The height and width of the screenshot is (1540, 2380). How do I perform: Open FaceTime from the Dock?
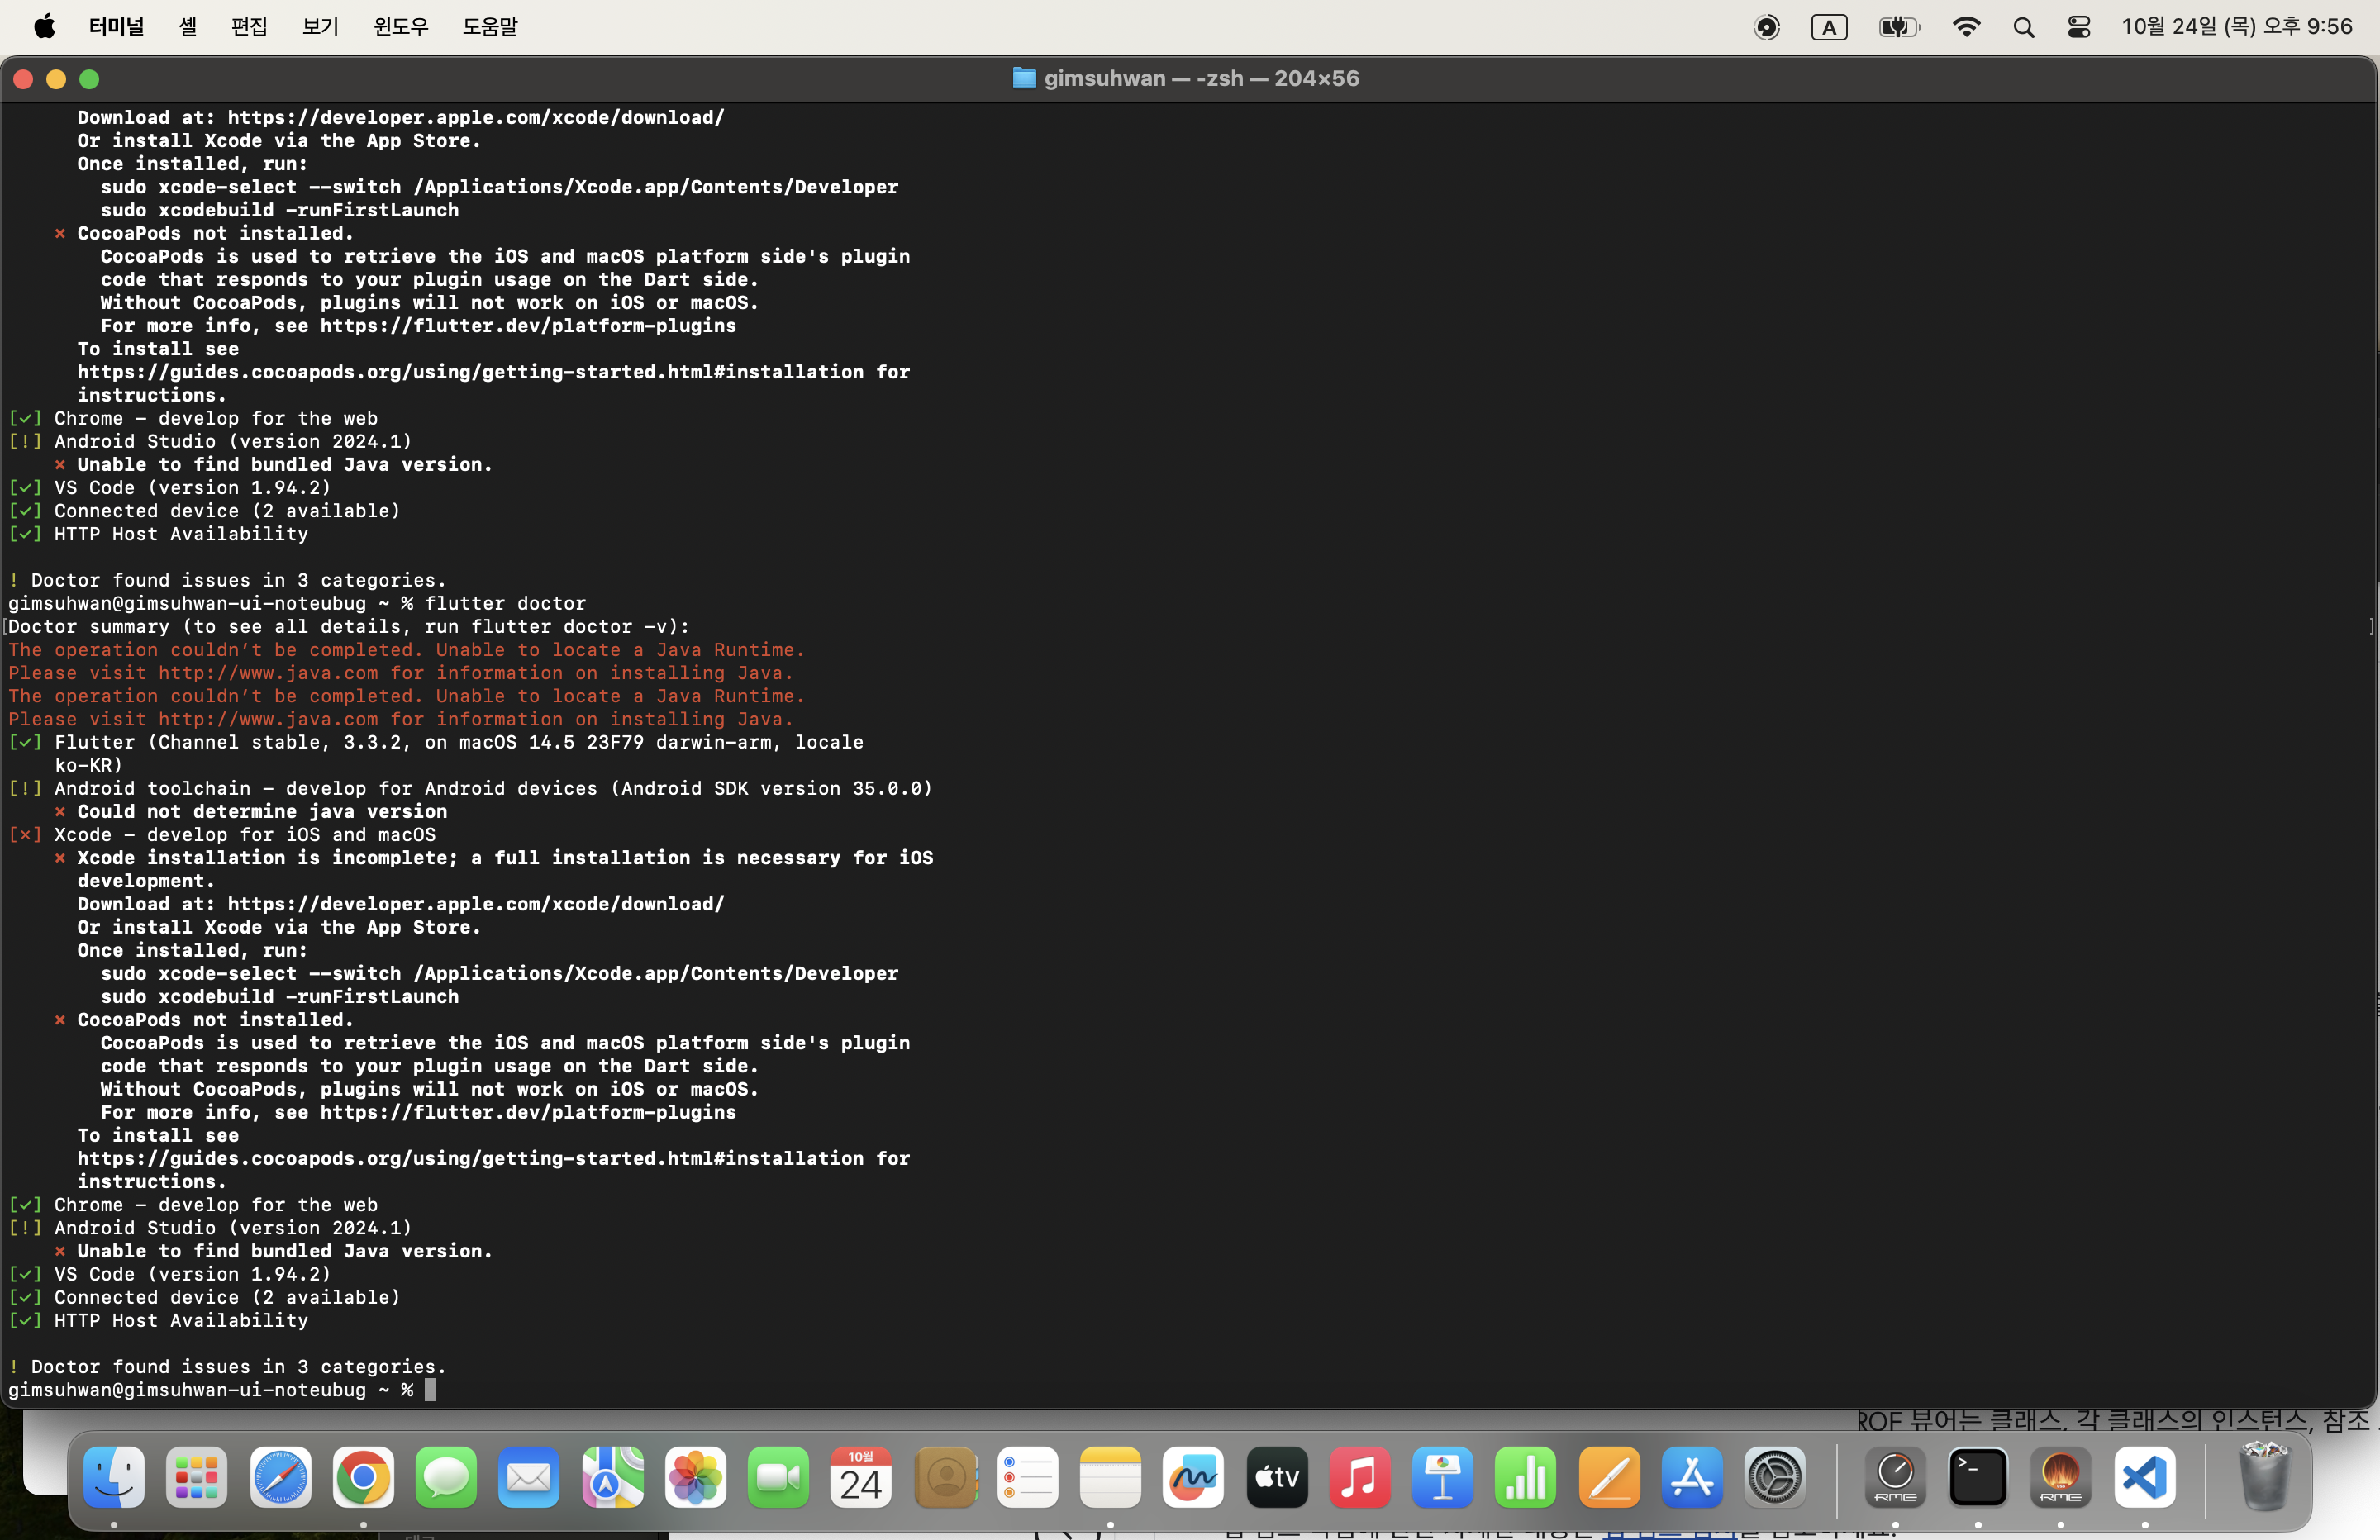point(778,1477)
